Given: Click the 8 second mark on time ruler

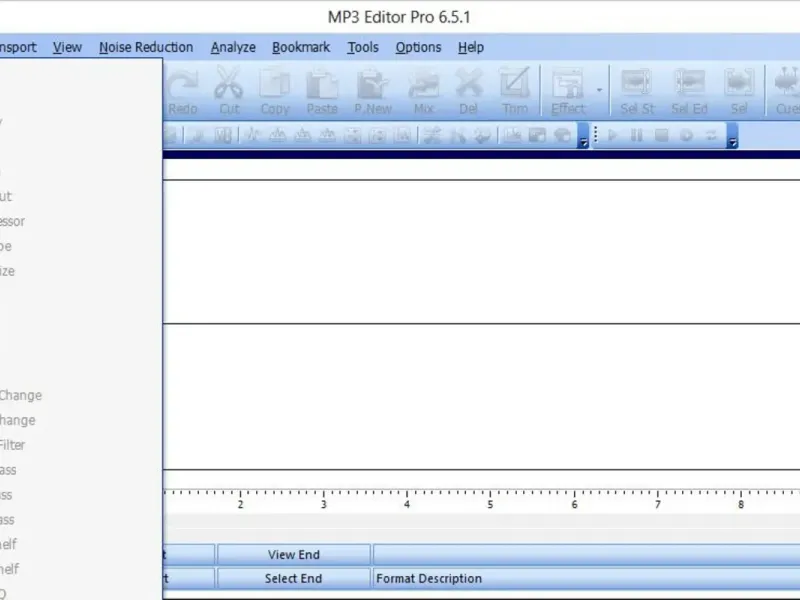Looking at the screenshot, I should [x=740, y=504].
